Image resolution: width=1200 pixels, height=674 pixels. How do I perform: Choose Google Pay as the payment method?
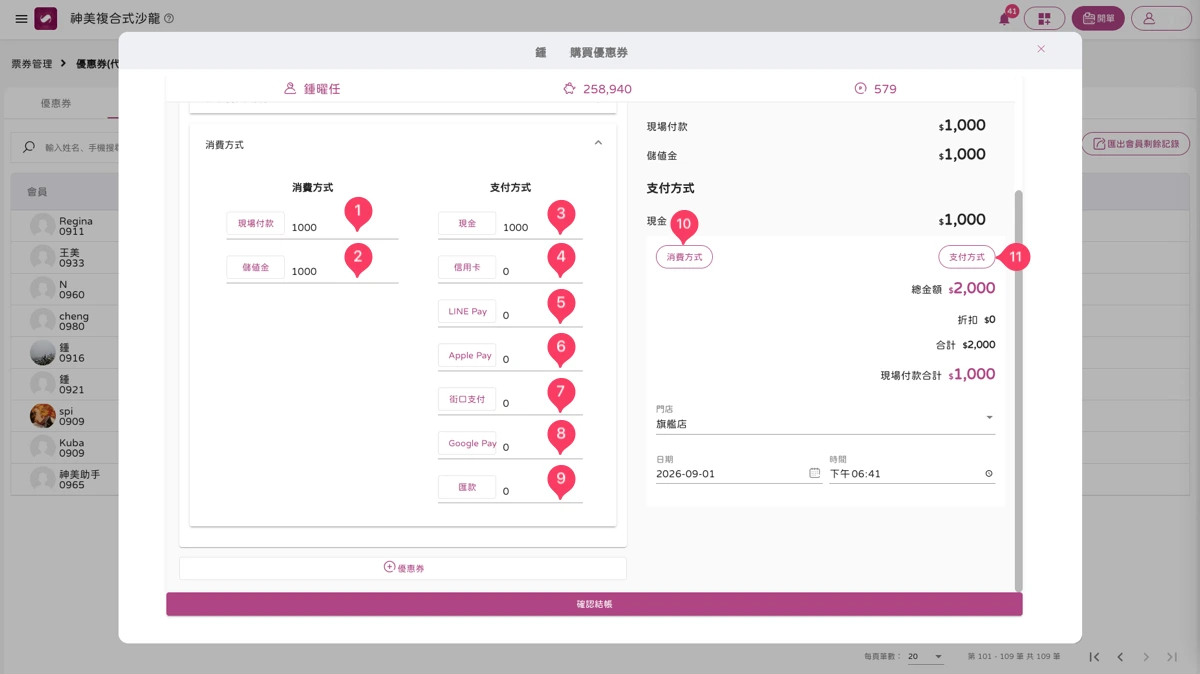tap(467, 444)
